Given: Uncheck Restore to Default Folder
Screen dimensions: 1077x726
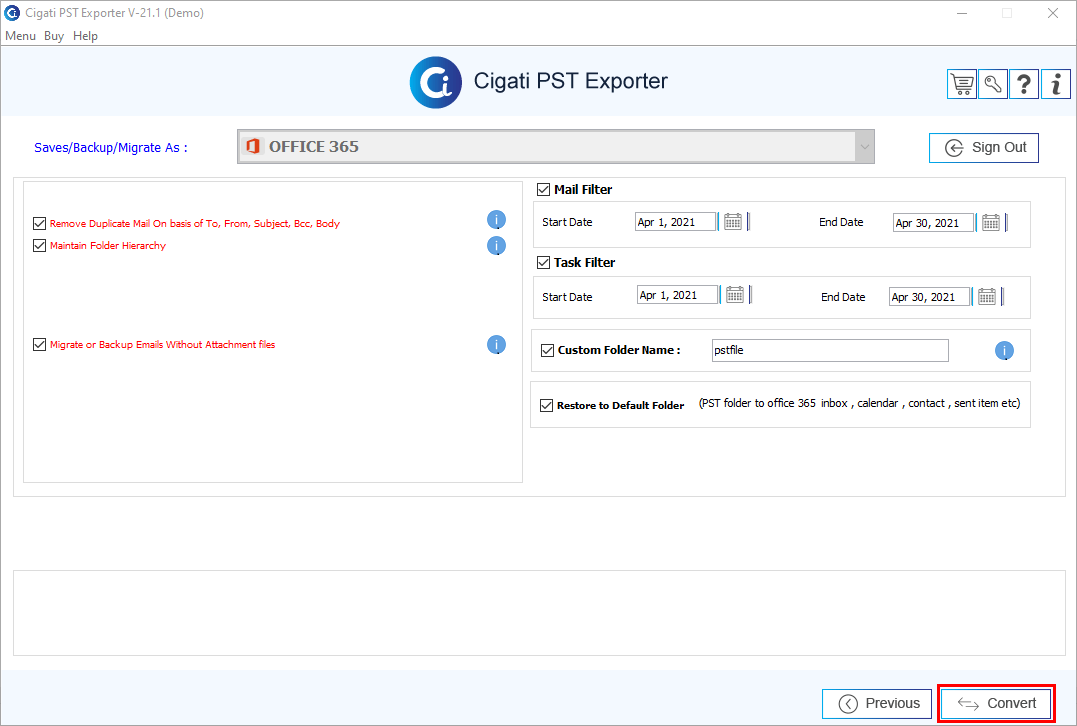Looking at the screenshot, I should 546,405.
